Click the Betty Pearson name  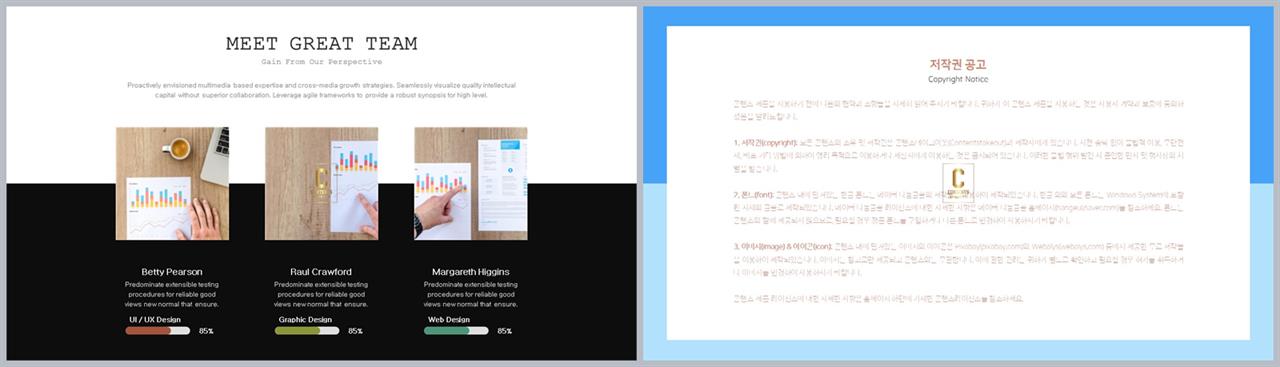point(172,271)
